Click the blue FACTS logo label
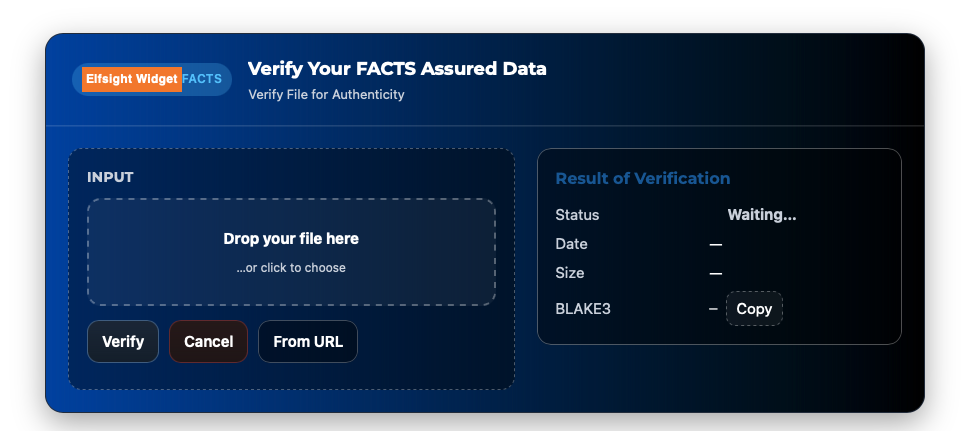The image size is (974, 431). [x=202, y=79]
